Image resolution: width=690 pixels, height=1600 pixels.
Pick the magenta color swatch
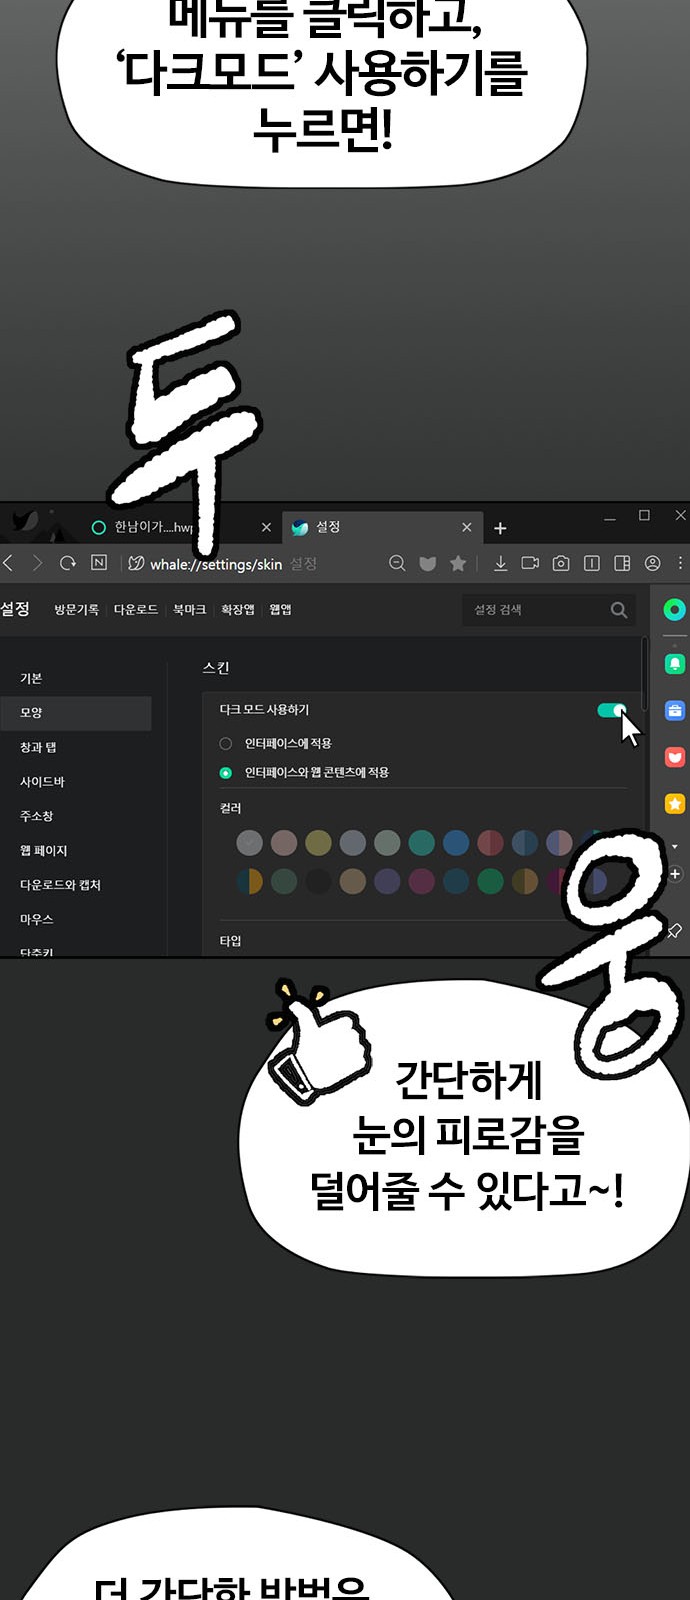pos(422,881)
